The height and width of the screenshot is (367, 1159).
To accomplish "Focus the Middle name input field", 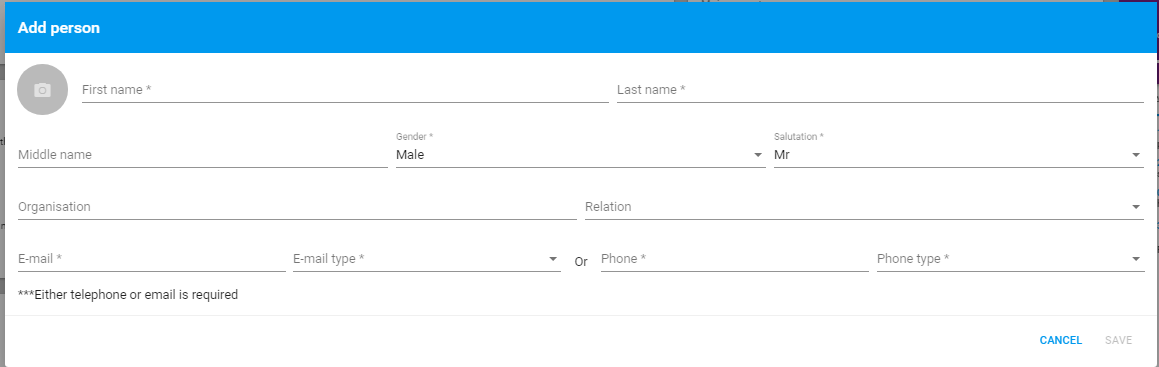I will click(203, 155).
